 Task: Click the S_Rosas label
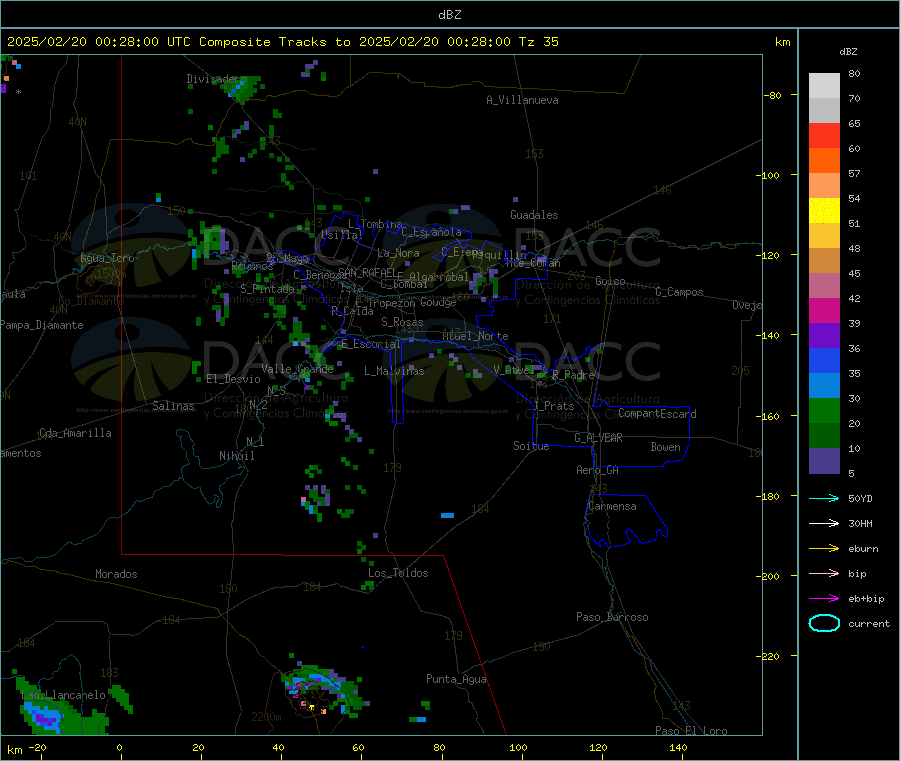[402, 322]
